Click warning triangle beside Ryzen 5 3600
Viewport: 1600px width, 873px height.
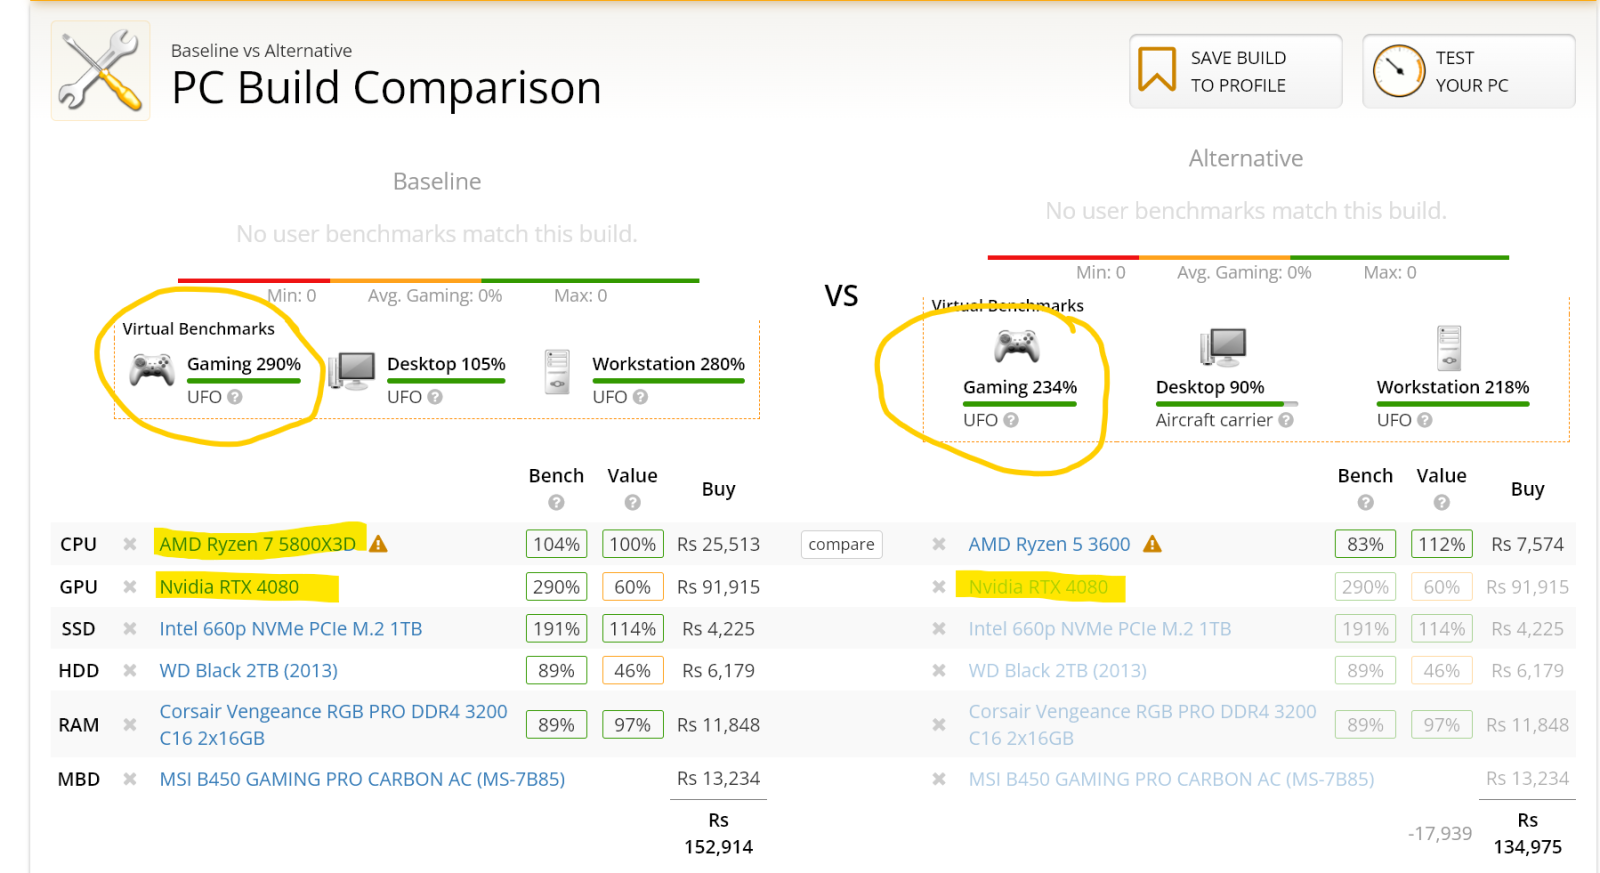point(1152,544)
